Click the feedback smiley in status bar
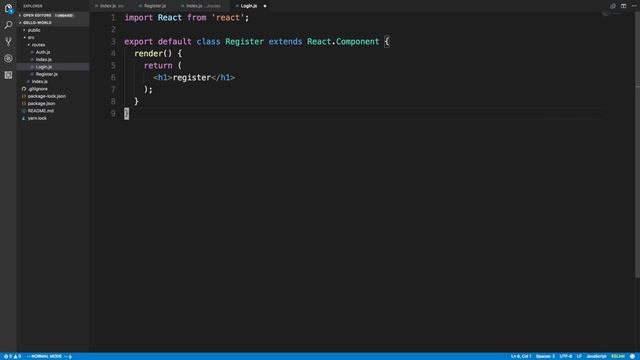This screenshot has height=360, width=640. (632, 356)
